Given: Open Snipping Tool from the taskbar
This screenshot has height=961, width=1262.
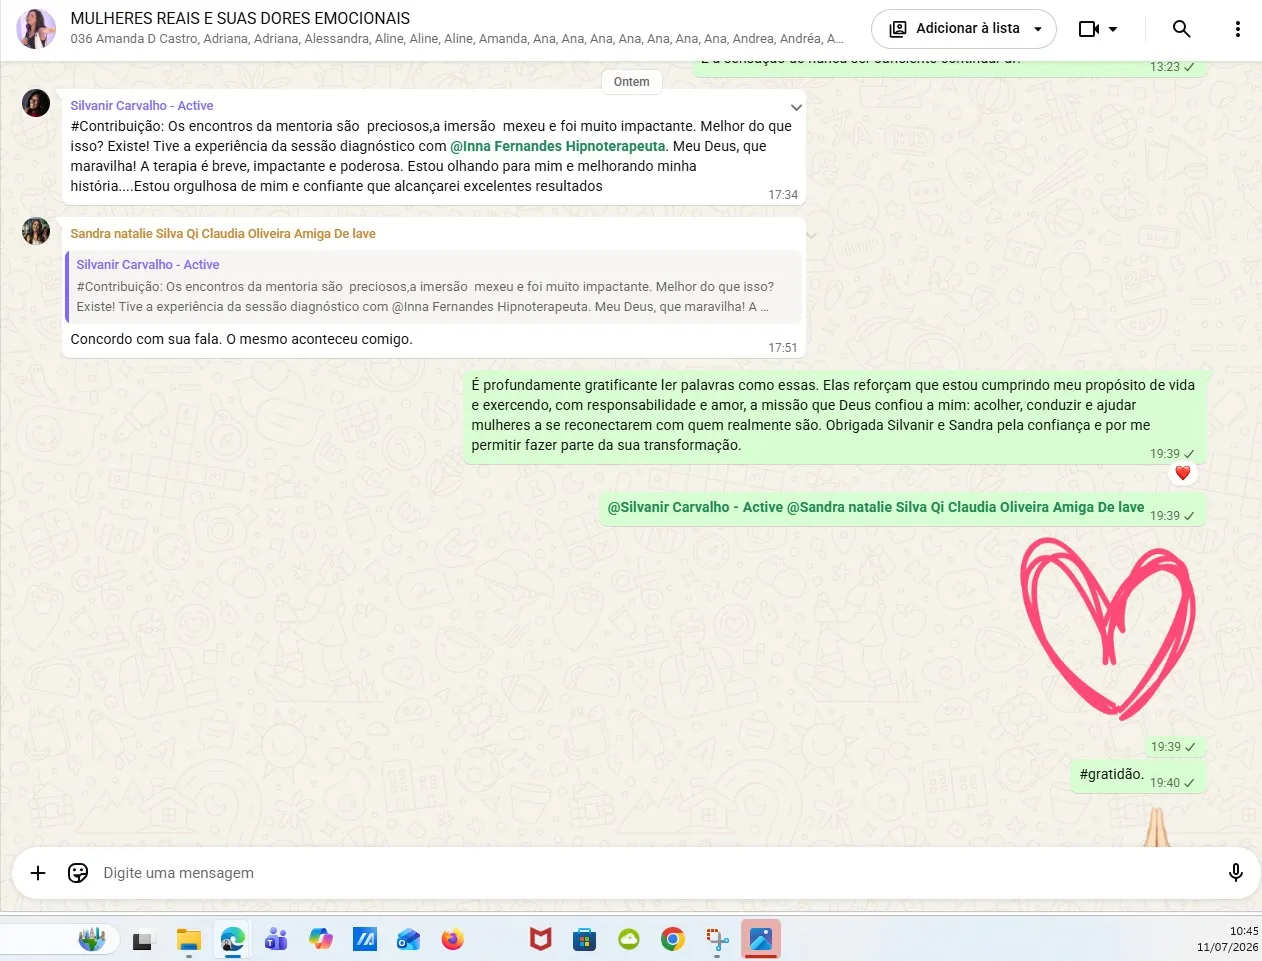Looking at the screenshot, I should [x=717, y=939].
